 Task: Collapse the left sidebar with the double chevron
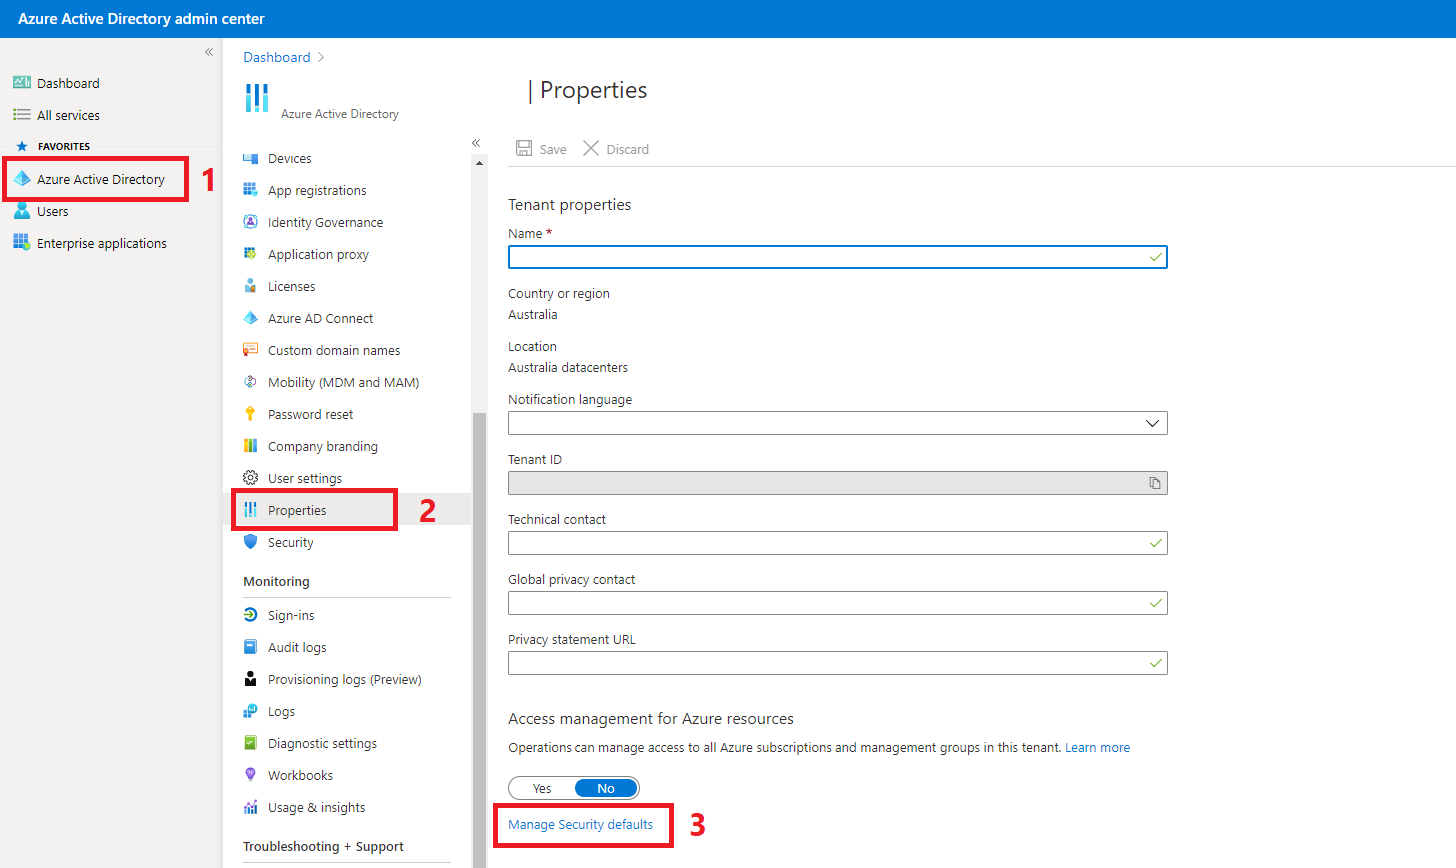(x=209, y=52)
